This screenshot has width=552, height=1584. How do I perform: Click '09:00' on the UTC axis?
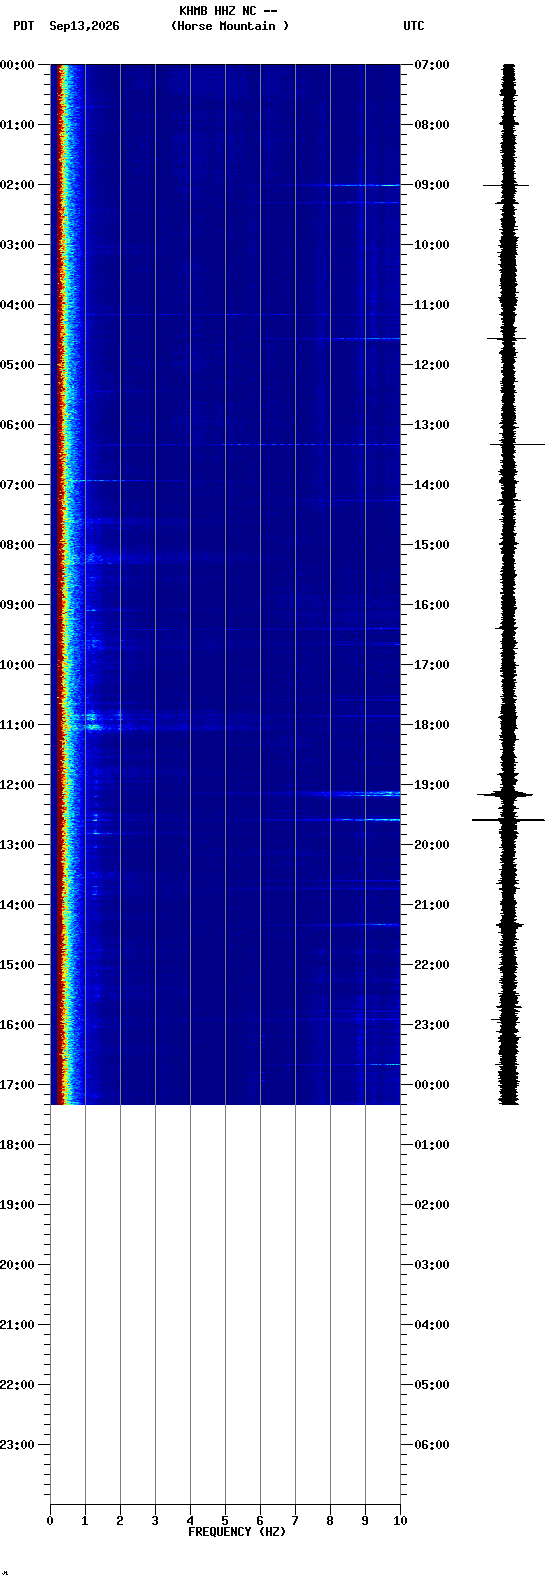click(432, 185)
